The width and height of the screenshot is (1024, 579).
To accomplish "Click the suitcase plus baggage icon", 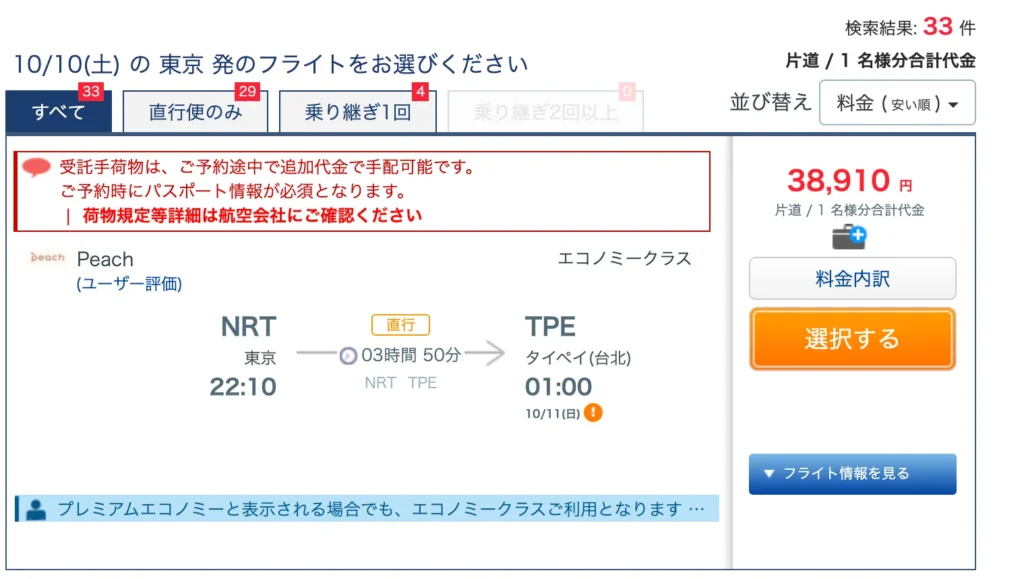I will 849,237.
